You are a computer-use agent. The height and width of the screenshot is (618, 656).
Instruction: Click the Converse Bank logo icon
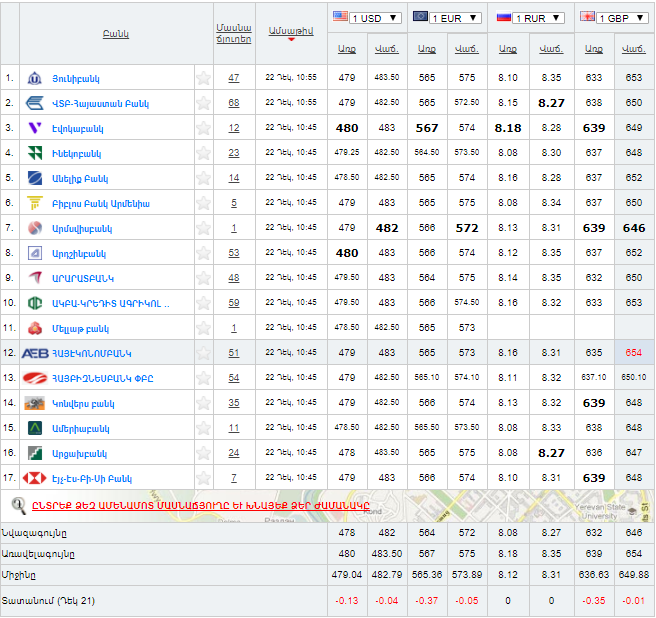34,403
